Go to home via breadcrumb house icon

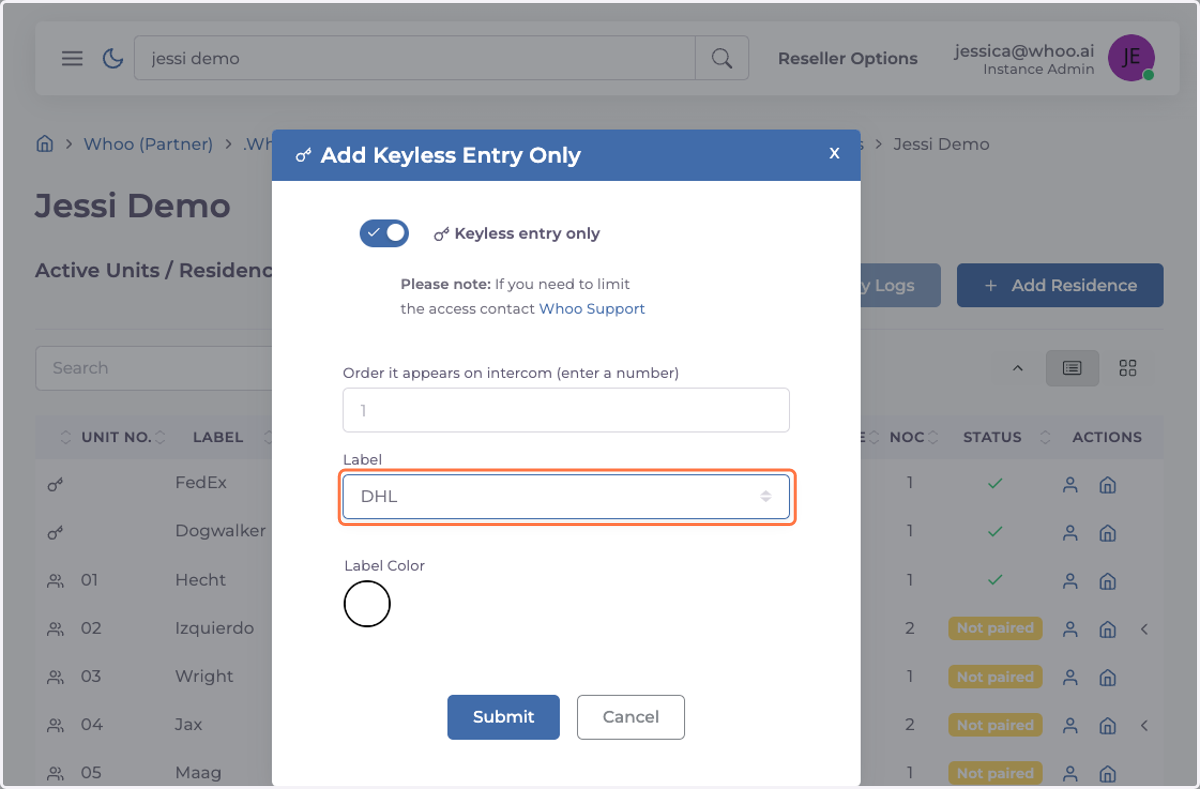pos(44,144)
